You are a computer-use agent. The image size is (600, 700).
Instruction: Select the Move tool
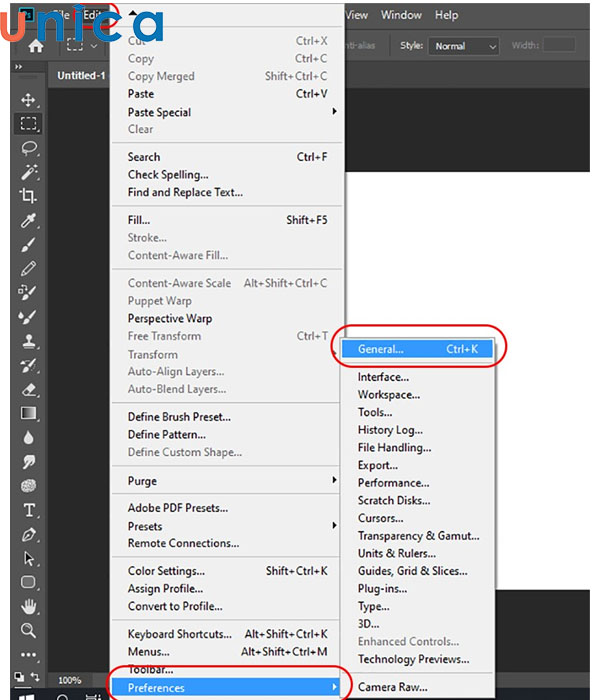click(29, 100)
